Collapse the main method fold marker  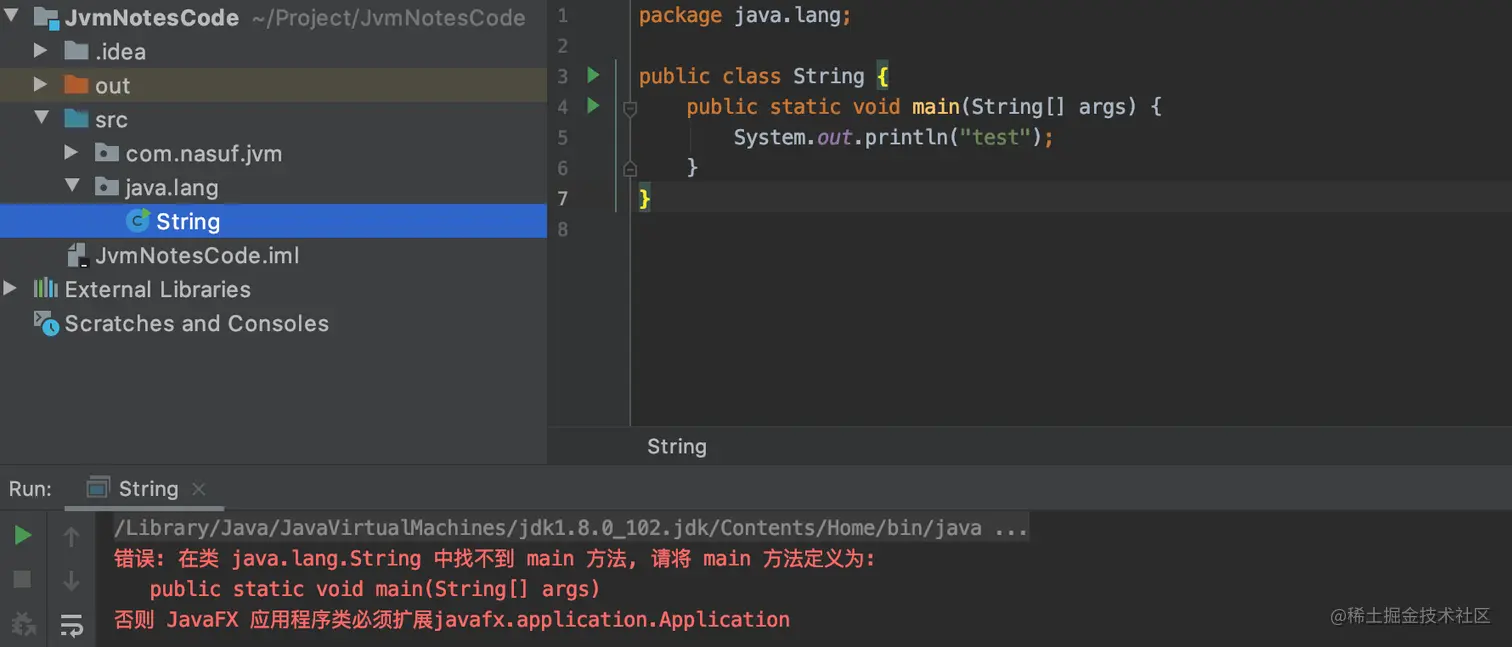[x=630, y=108]
